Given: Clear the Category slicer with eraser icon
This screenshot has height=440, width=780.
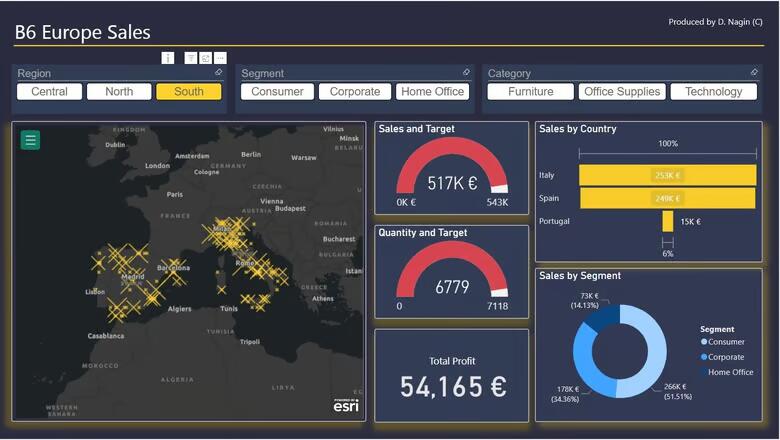Looking at the screenshot, I should pos(753,73).
